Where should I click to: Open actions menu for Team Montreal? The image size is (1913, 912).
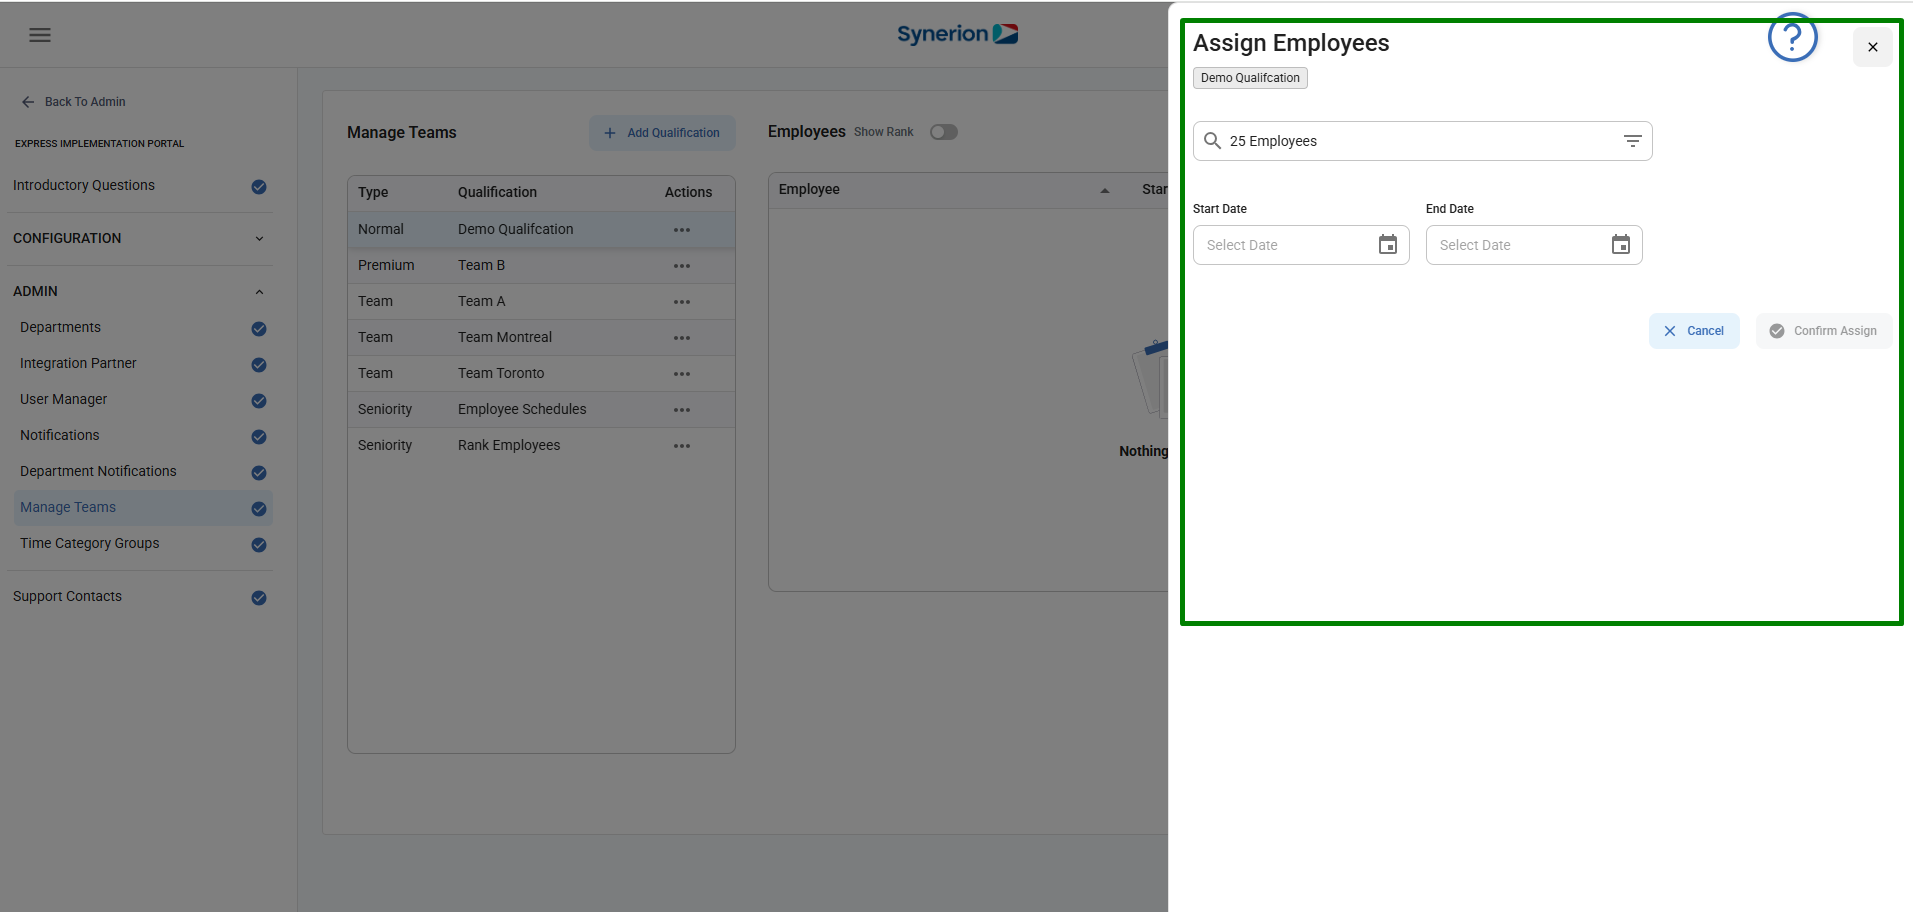click(682, 338)
